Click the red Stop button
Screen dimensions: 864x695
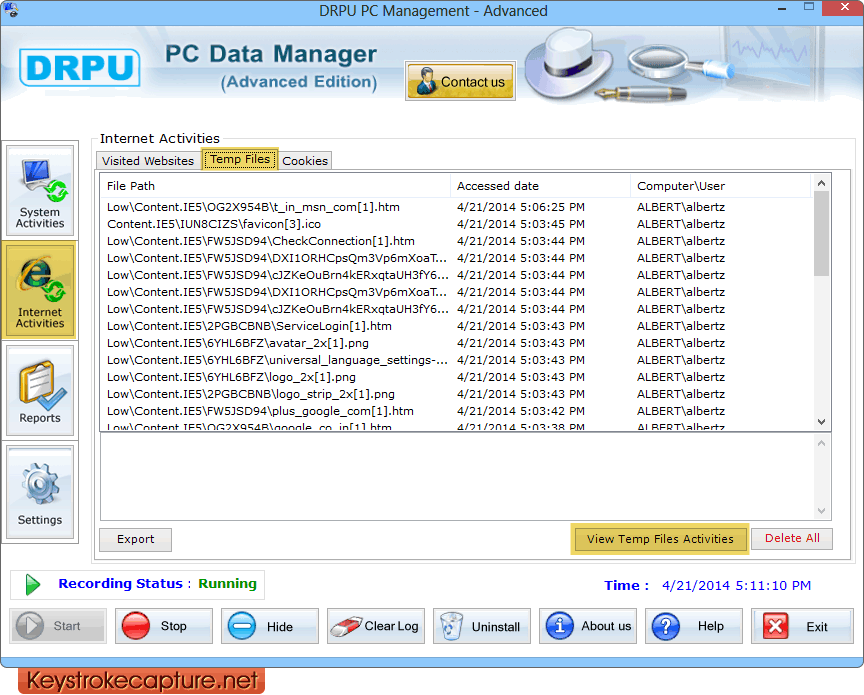click(x=164, y=626)
